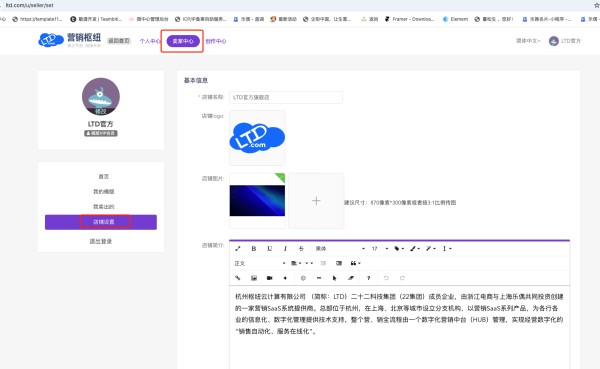
Task: Open the Teambiti bookmark in bookmarks bar
Action: [x=96, y=19]
